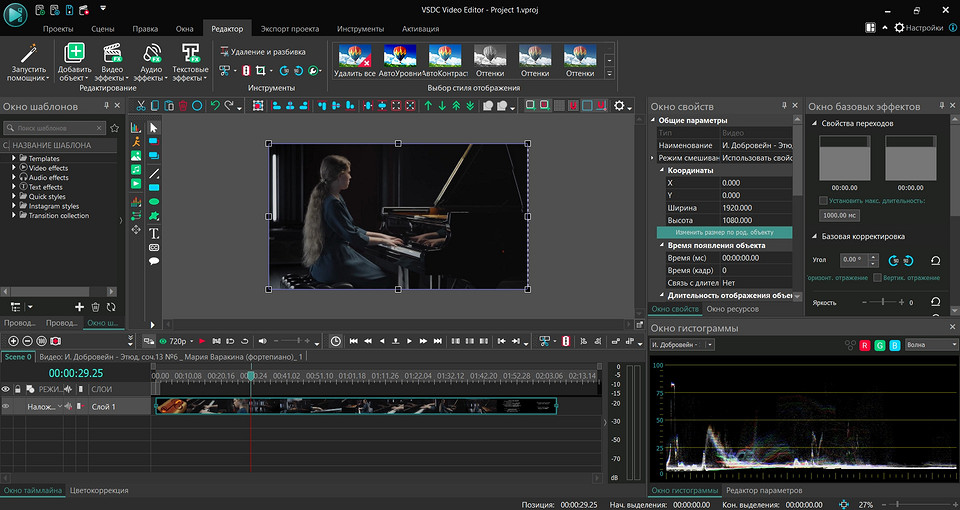Select the Text (T) tool

pos(154,233)
